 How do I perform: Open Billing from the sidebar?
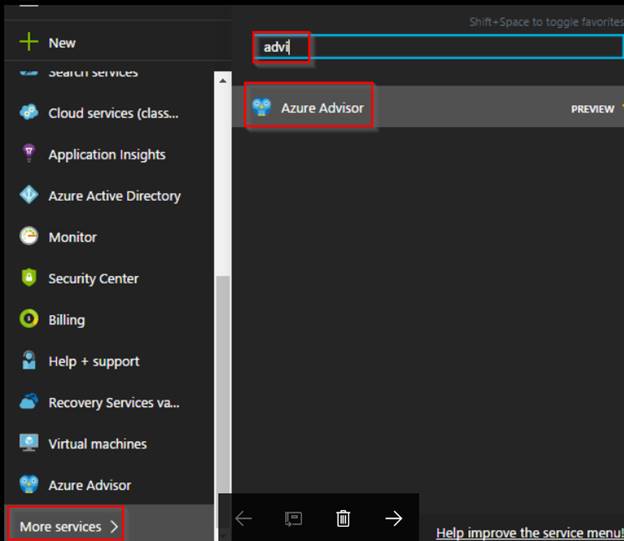pyautogui.click(x=66, y=320)
